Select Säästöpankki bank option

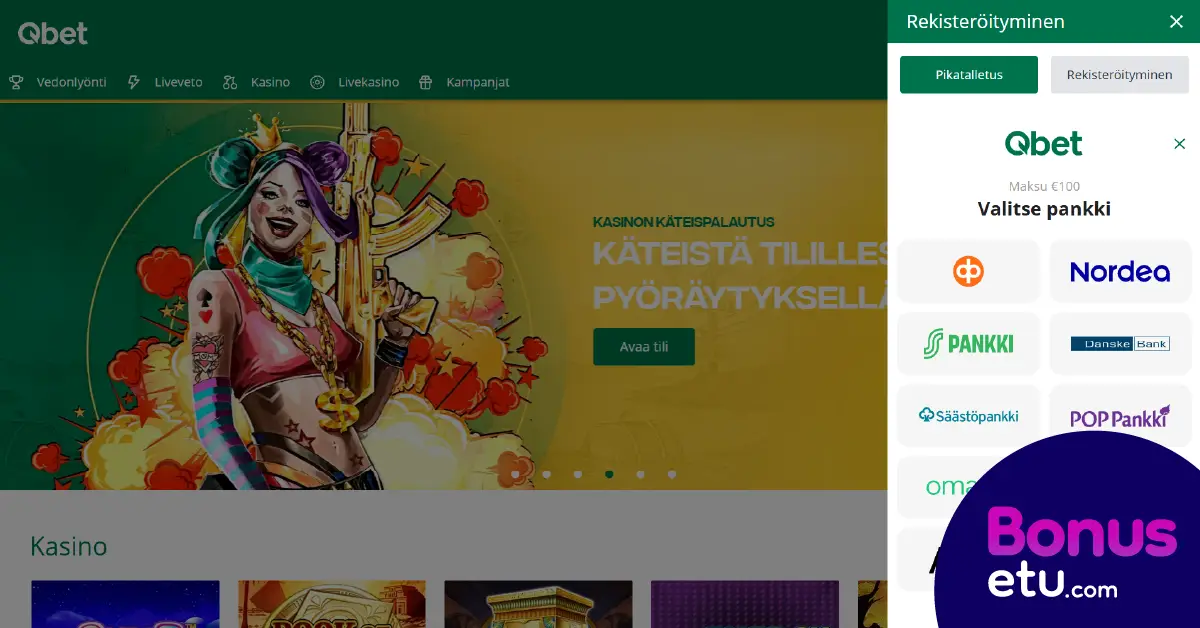coord(968,415)
